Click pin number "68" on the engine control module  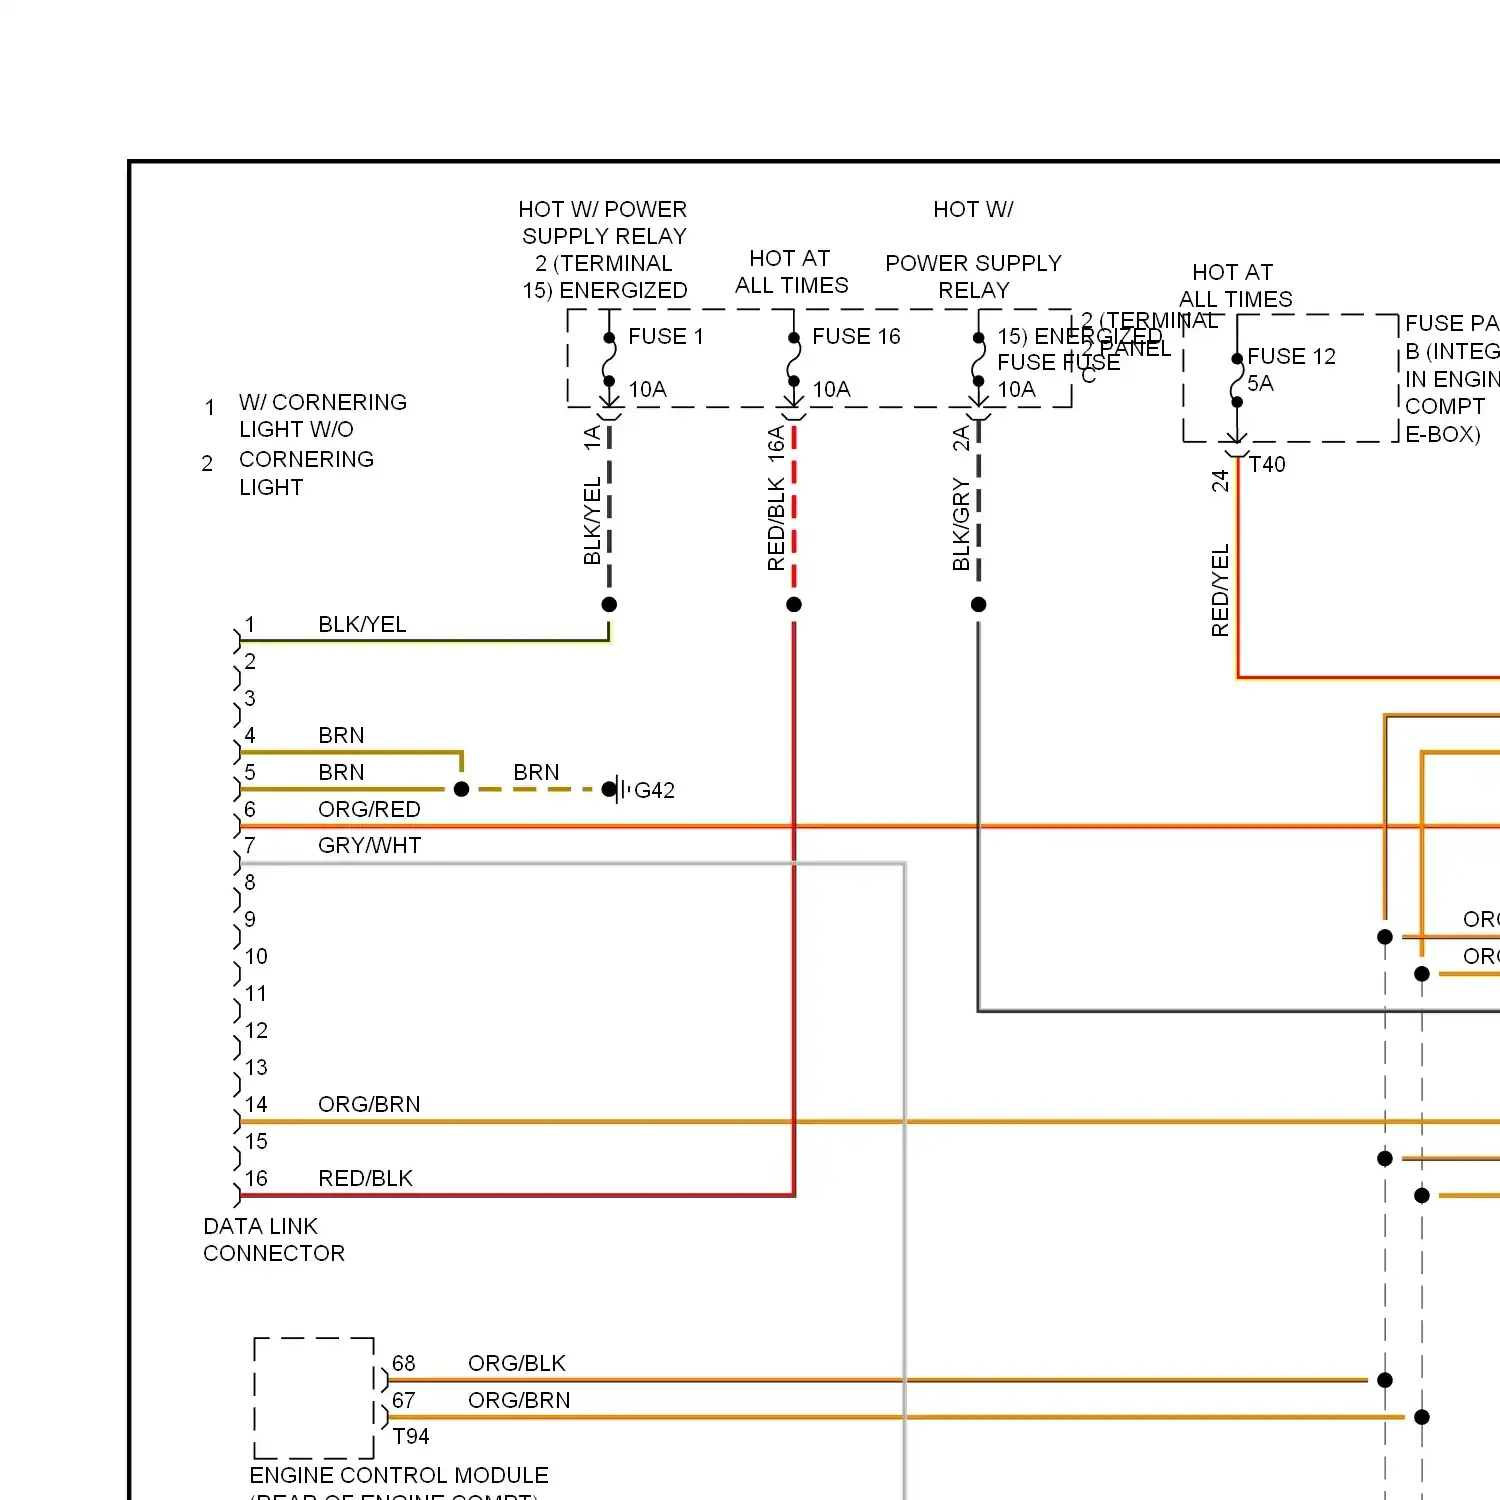coord(404,1364)
